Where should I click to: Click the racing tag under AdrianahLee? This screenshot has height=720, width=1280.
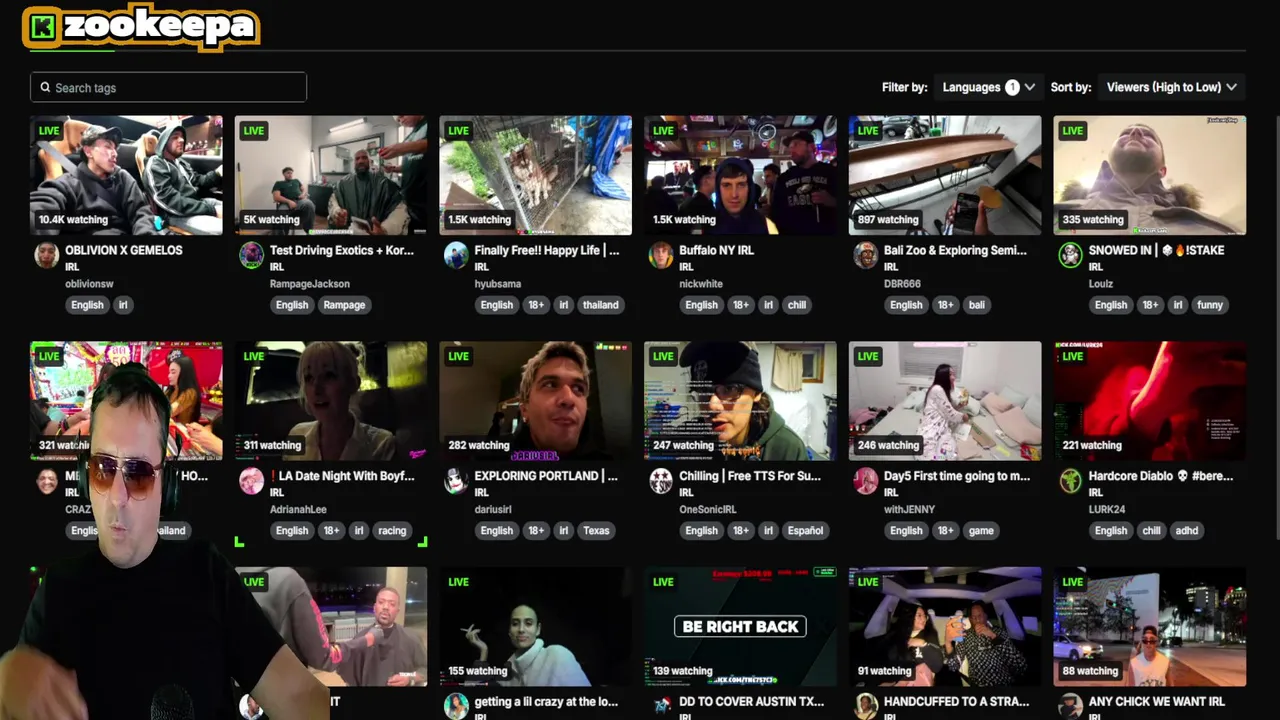click(392, 531)
